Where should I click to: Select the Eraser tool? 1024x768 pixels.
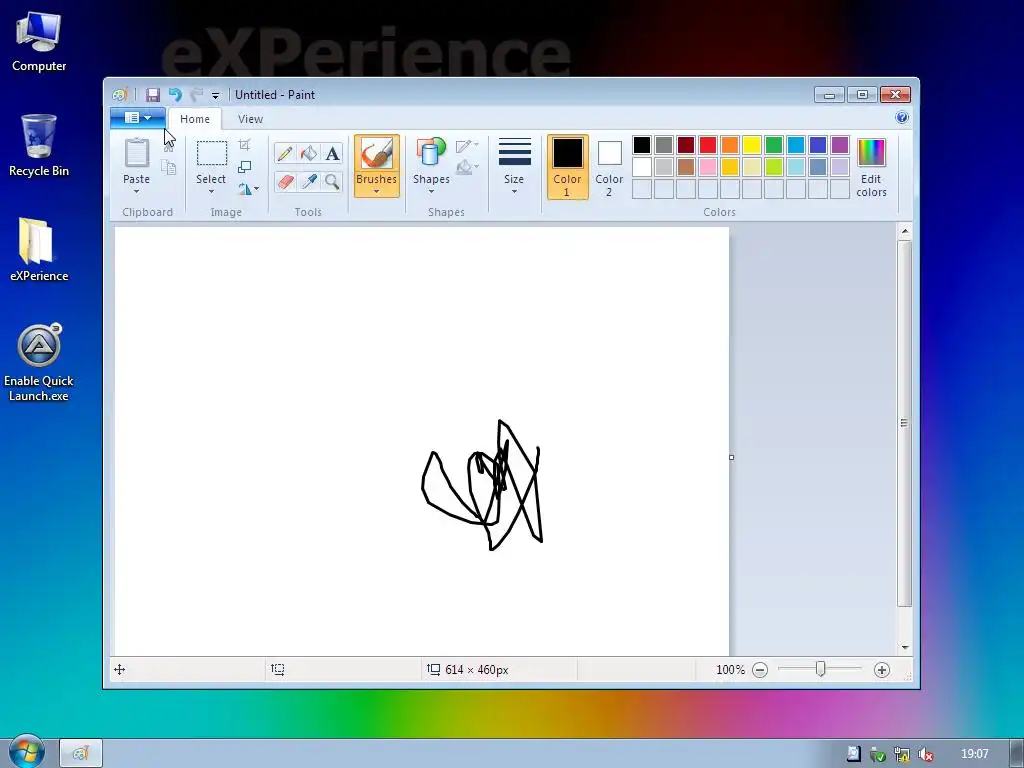[285, 181]
